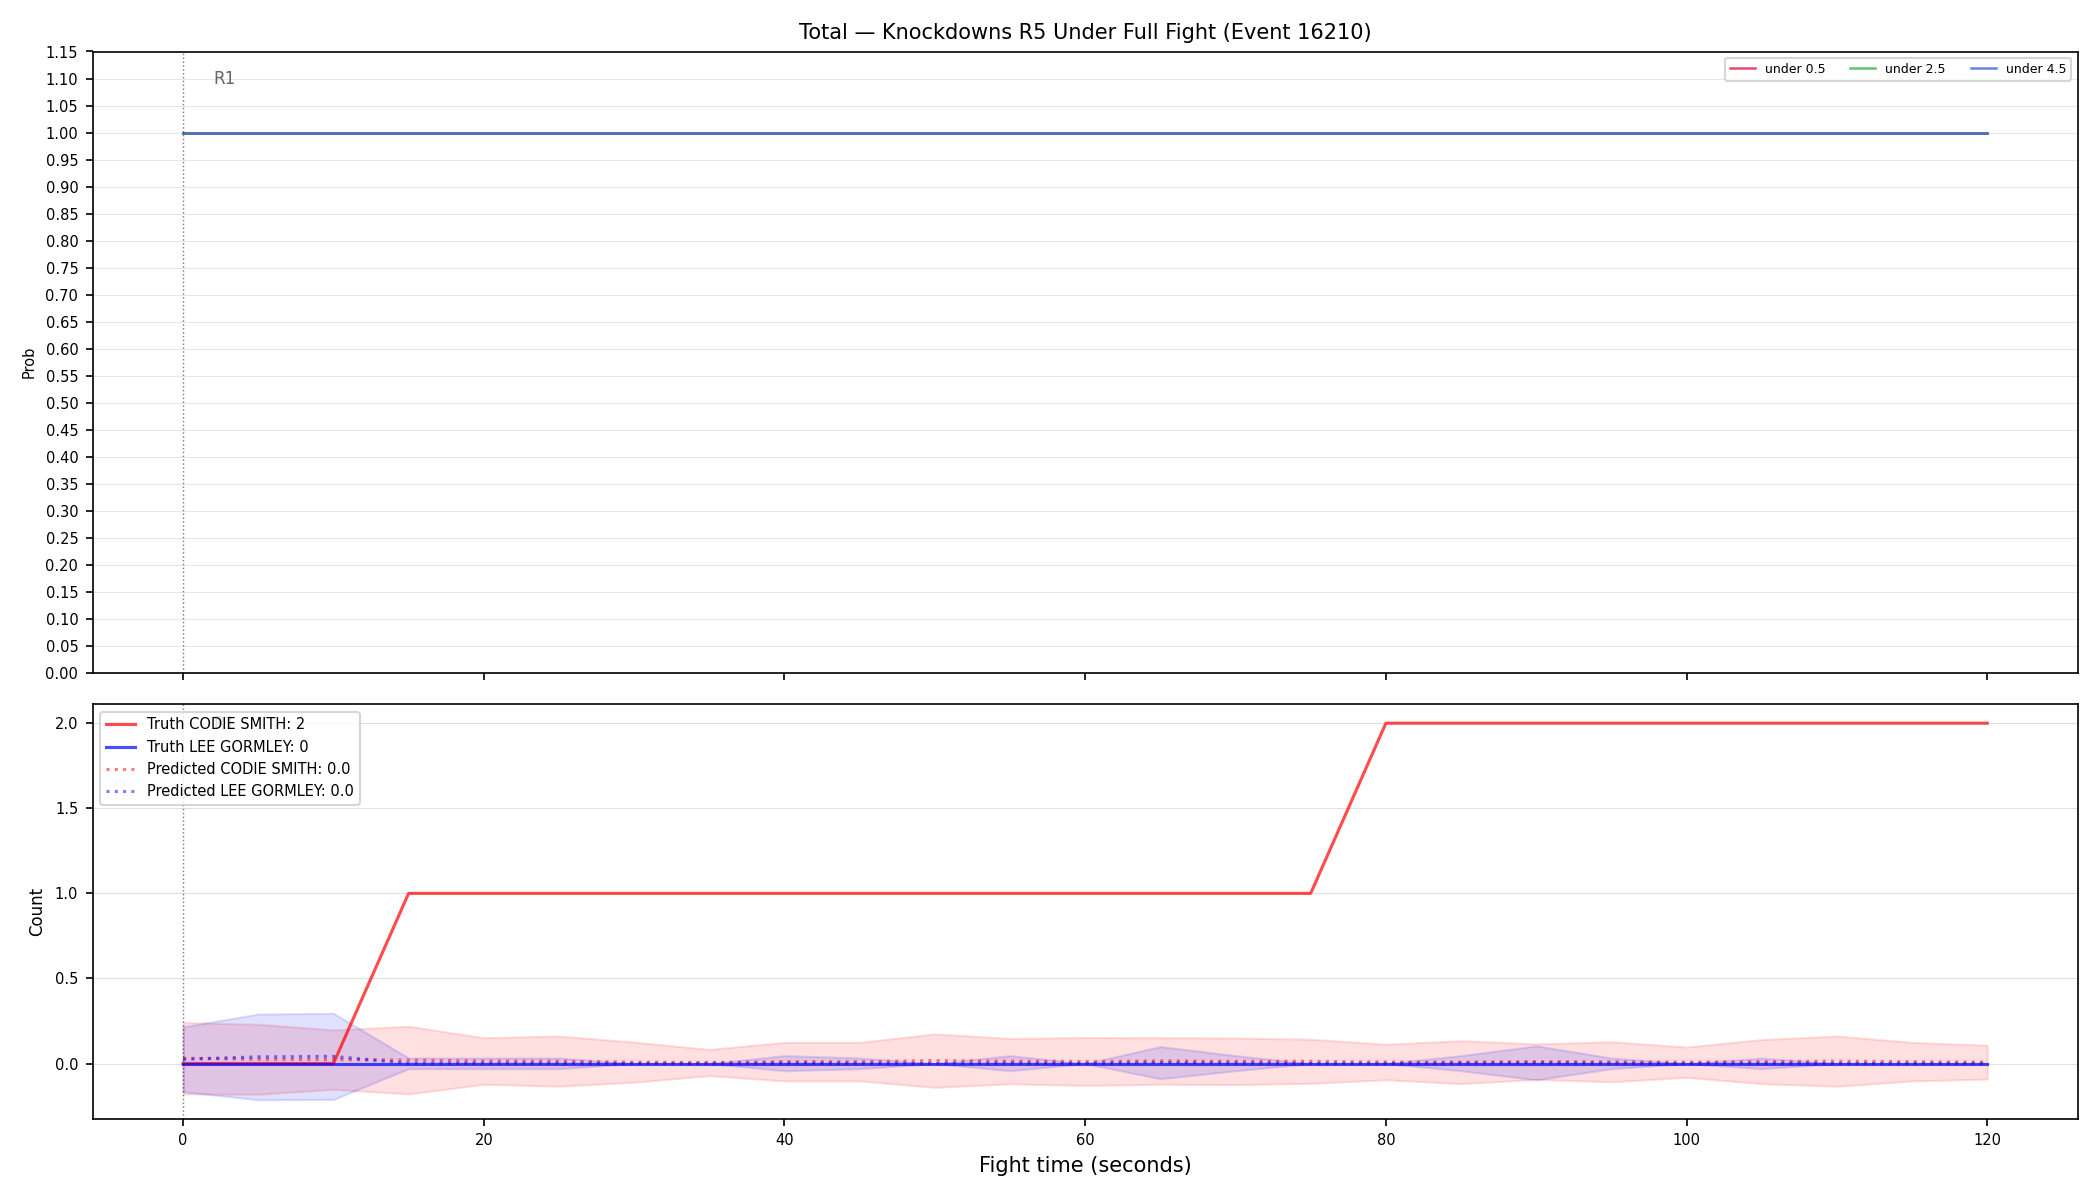Screen dimensions: 2100x1200
Task: Click the 2.0 tick on count axis
Action: coord(67,724)
